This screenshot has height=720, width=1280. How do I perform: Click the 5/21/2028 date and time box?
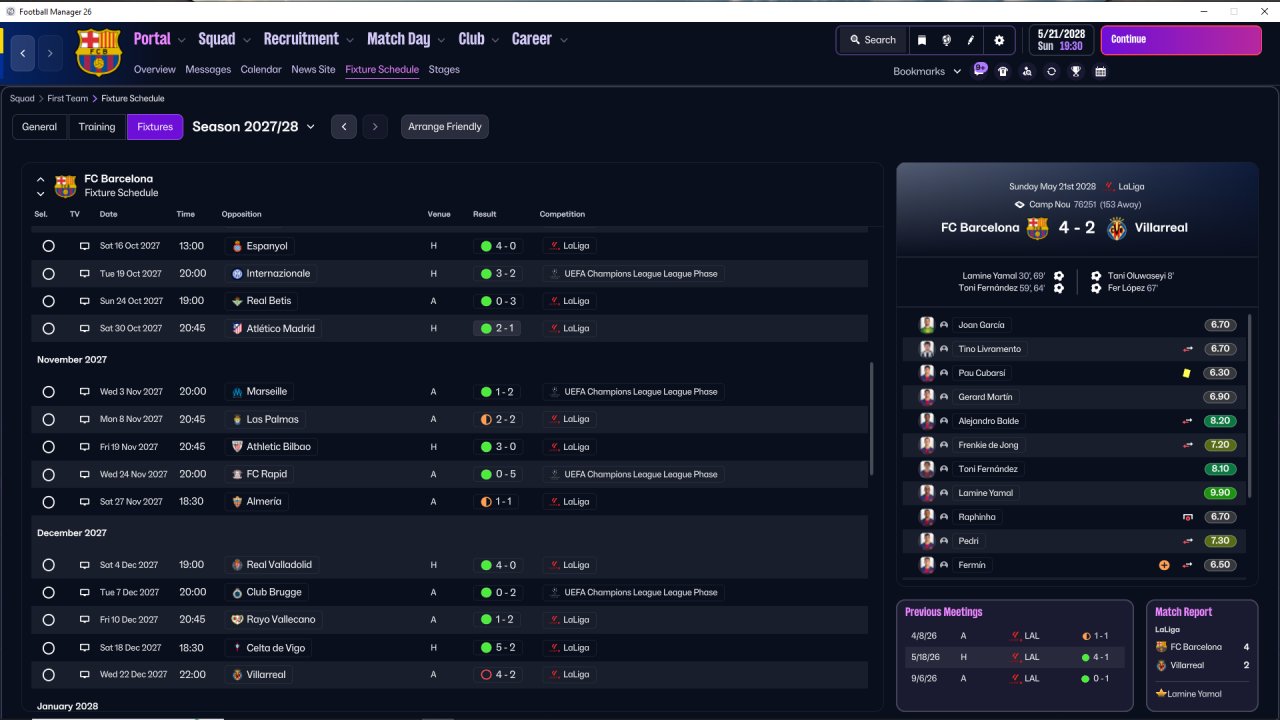(x=1060, y=40)
